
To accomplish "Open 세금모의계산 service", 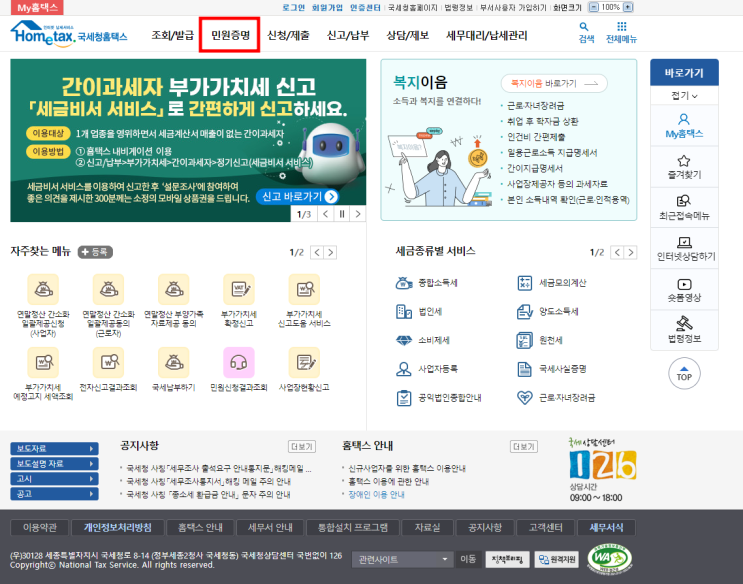I will point(551,283).
